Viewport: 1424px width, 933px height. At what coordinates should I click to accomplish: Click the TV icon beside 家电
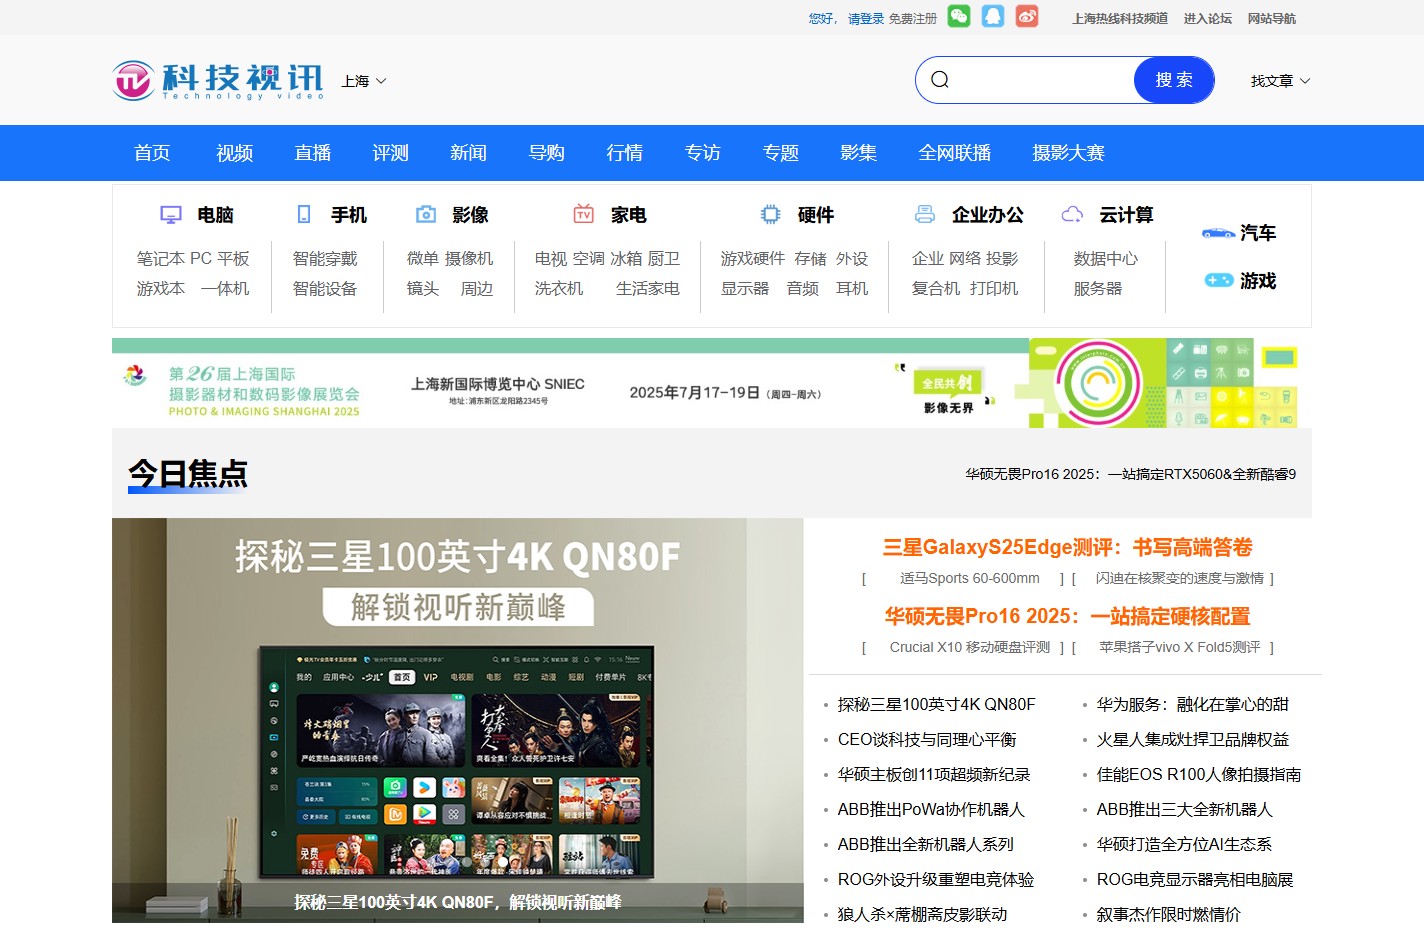584,214
